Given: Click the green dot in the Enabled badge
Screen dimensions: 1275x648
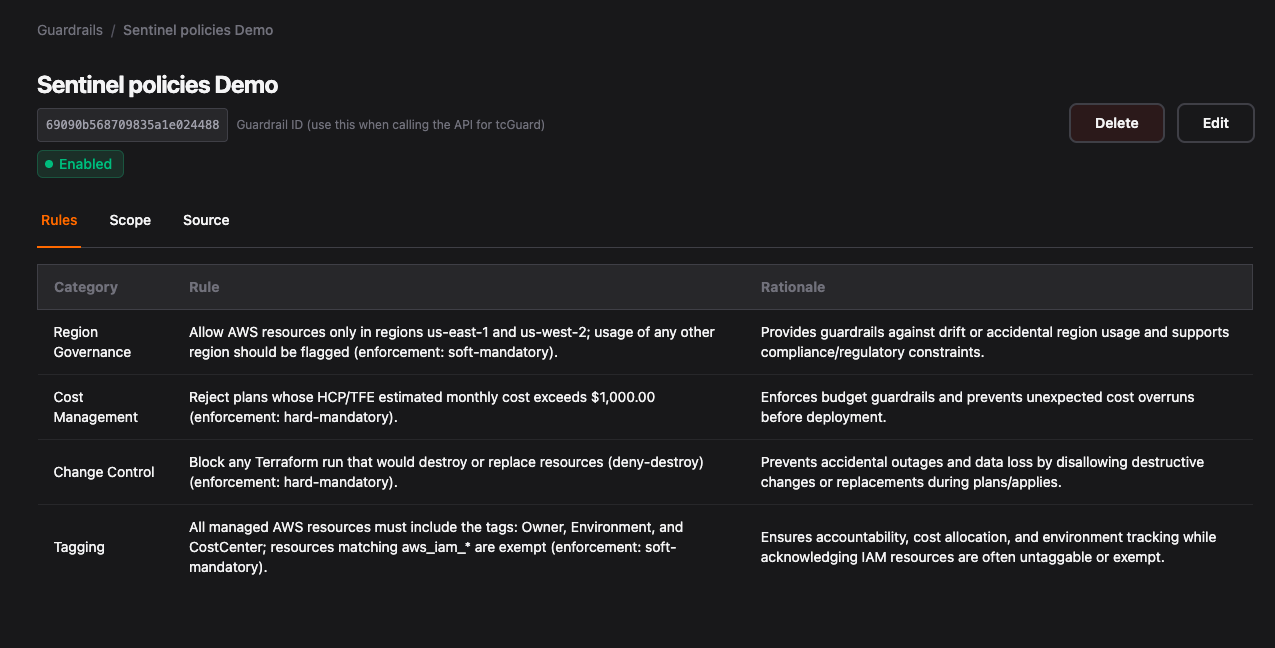Looking at the screenshot, I should click(49, 164).
